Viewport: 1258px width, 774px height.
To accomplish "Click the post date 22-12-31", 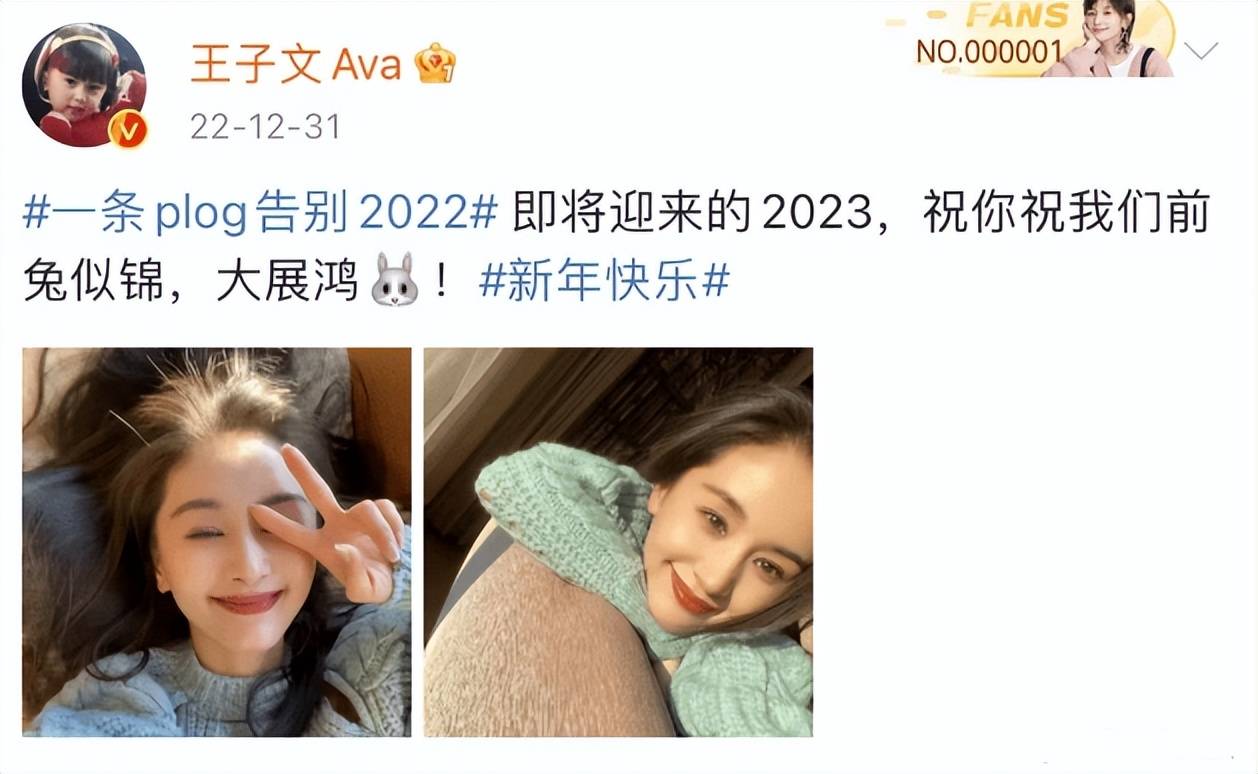I will tap(265, 127).
